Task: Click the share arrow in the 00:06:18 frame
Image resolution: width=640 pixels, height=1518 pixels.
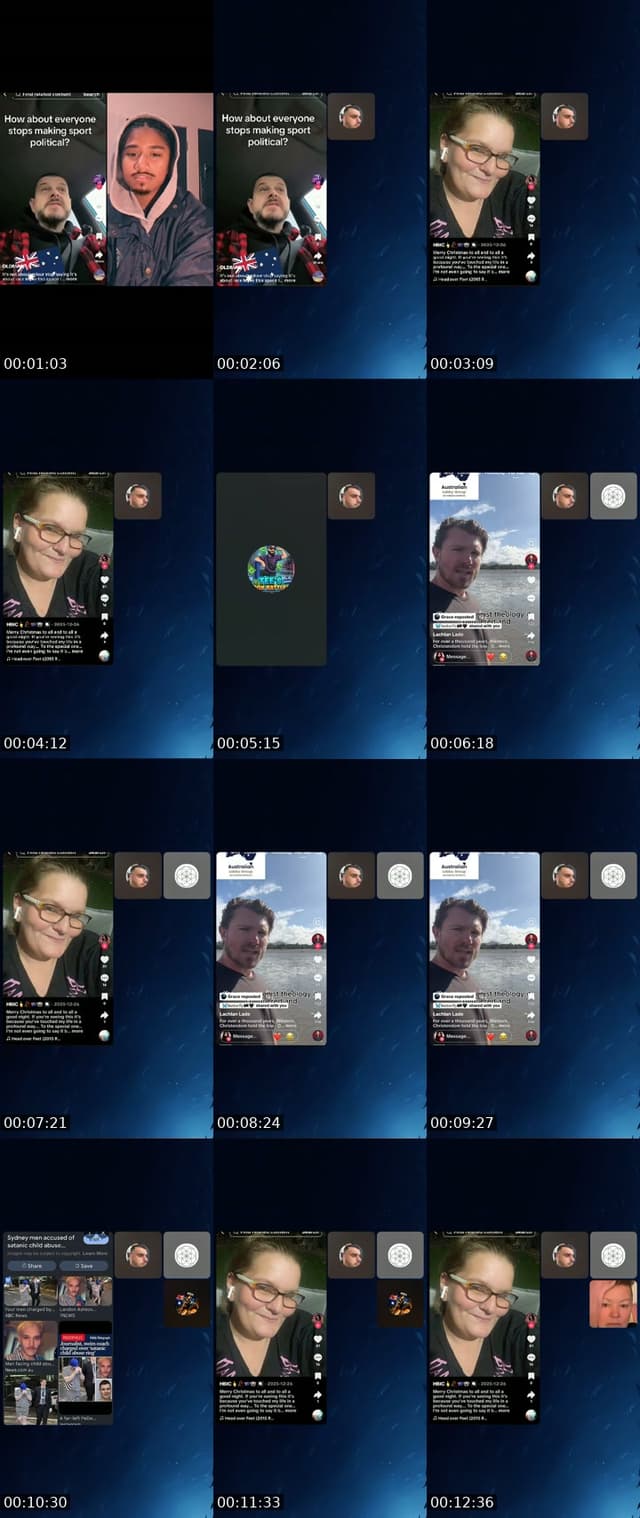Action: click(531, 636)
